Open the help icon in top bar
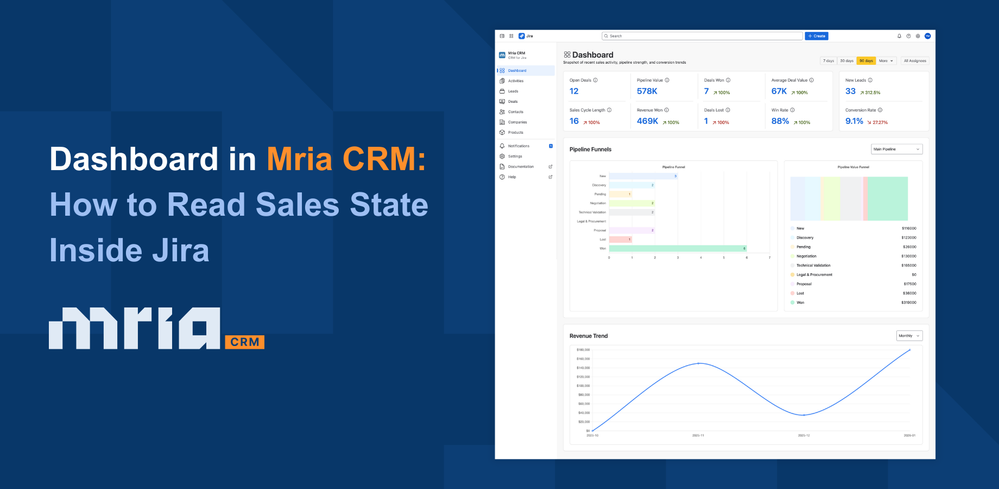Image resolution: width=999 pixels, height=489 pixels. [909, 36]
